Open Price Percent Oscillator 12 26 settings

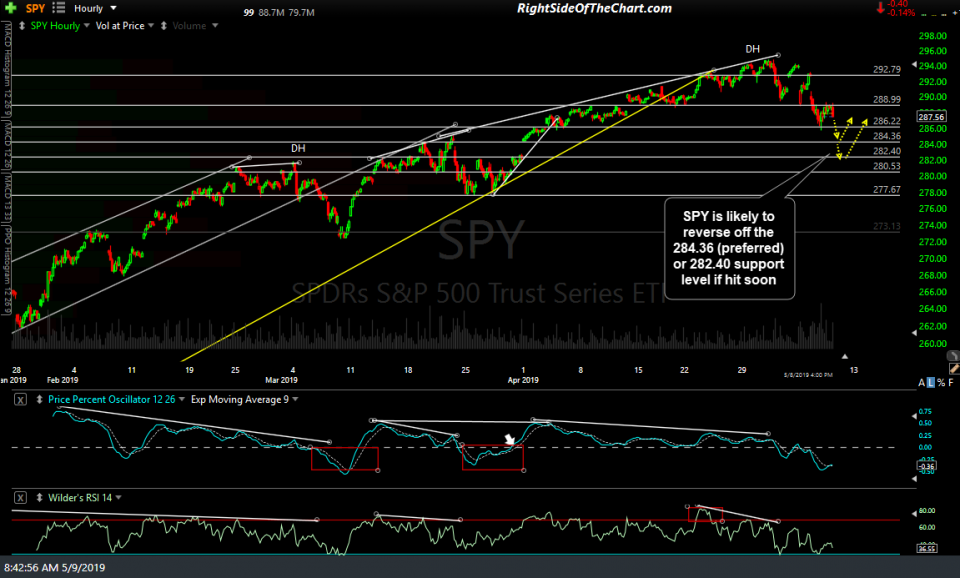tap(112, 399)
